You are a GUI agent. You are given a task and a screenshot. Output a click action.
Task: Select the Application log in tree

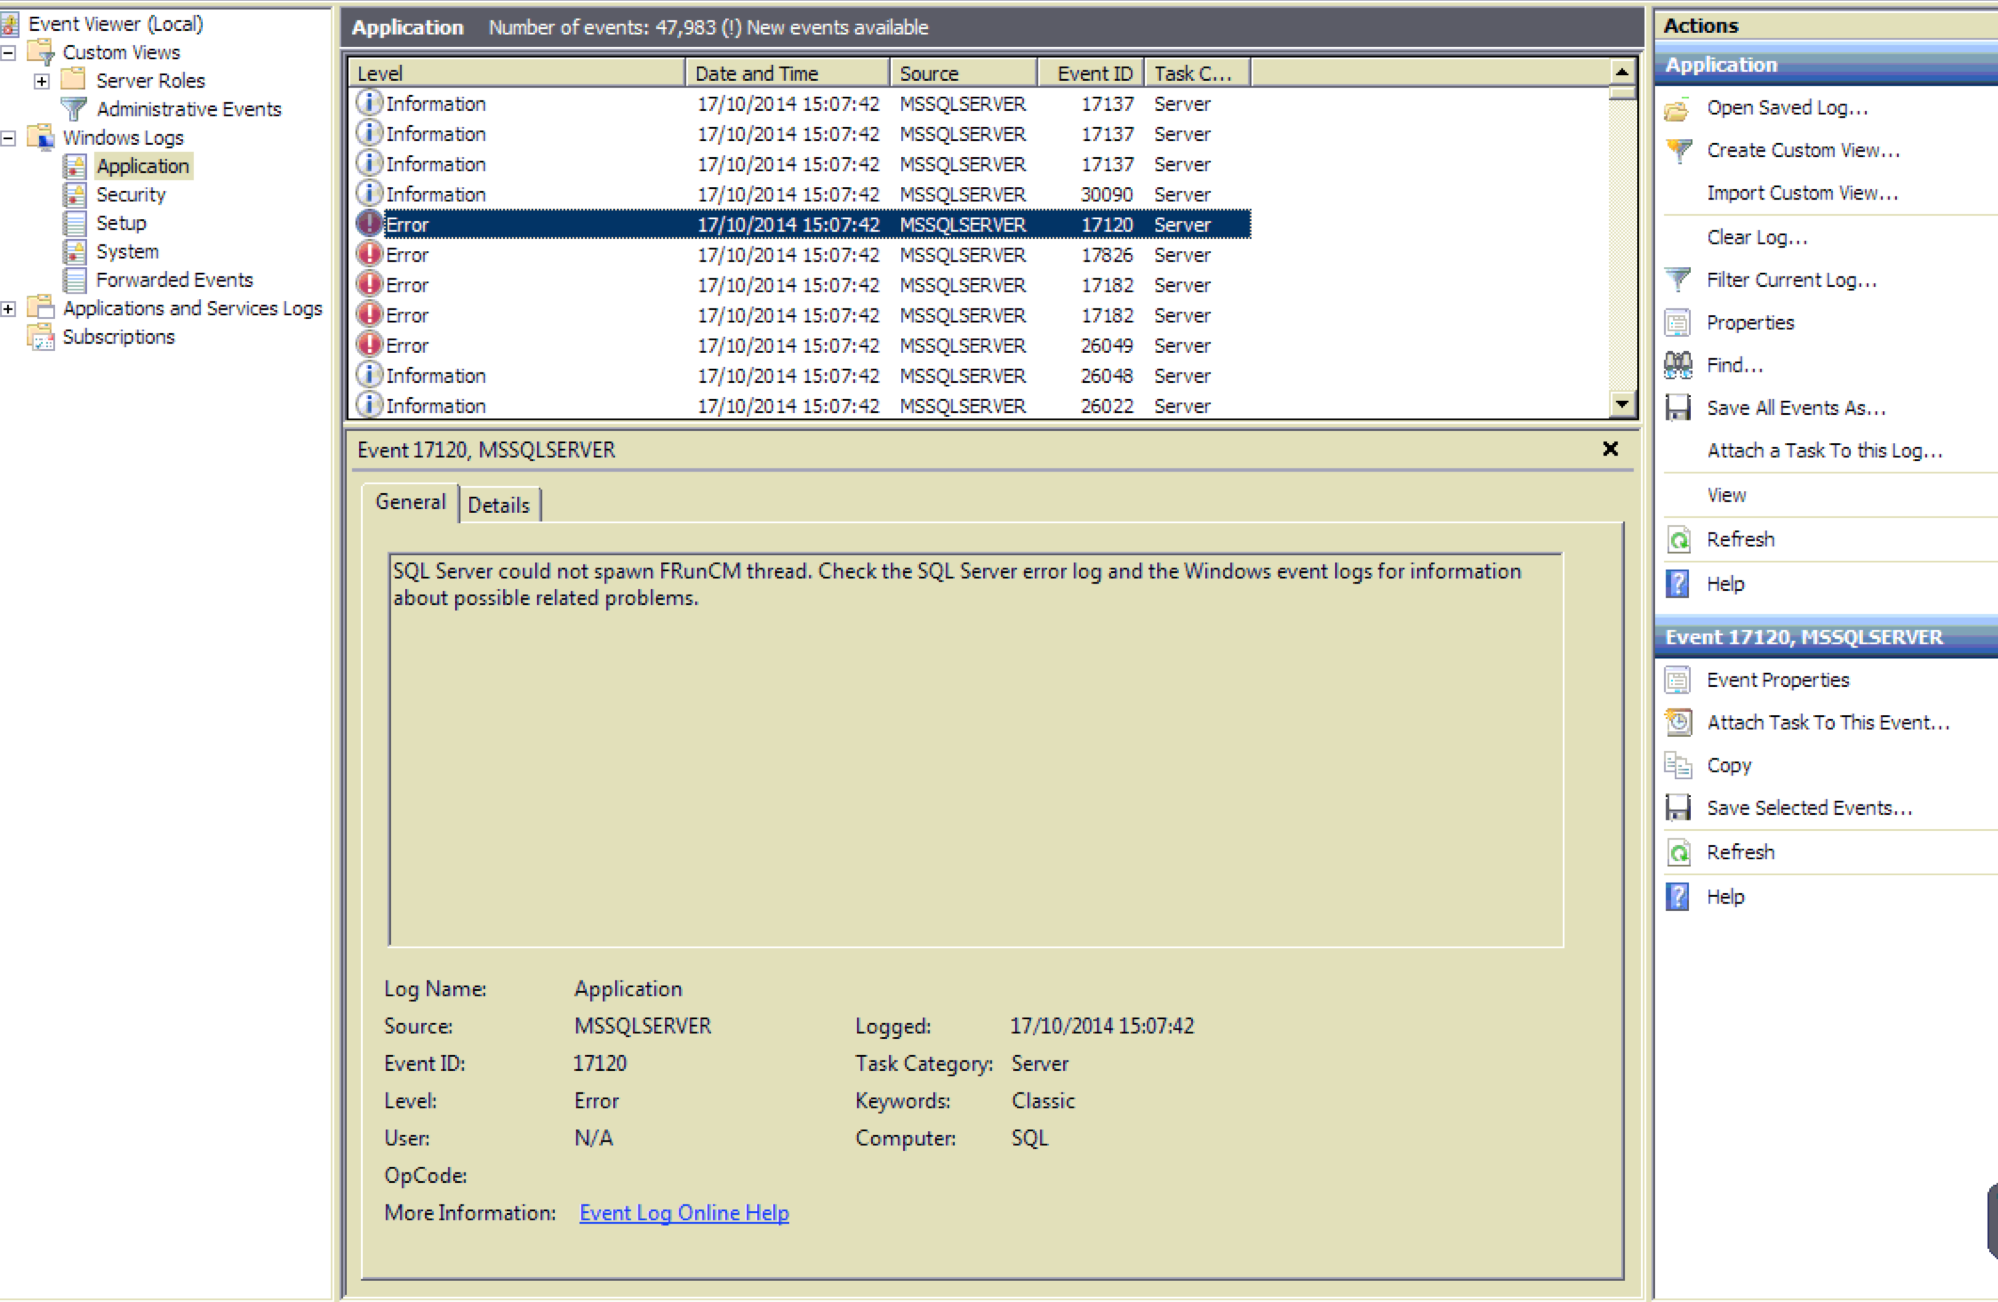(143, 166)
